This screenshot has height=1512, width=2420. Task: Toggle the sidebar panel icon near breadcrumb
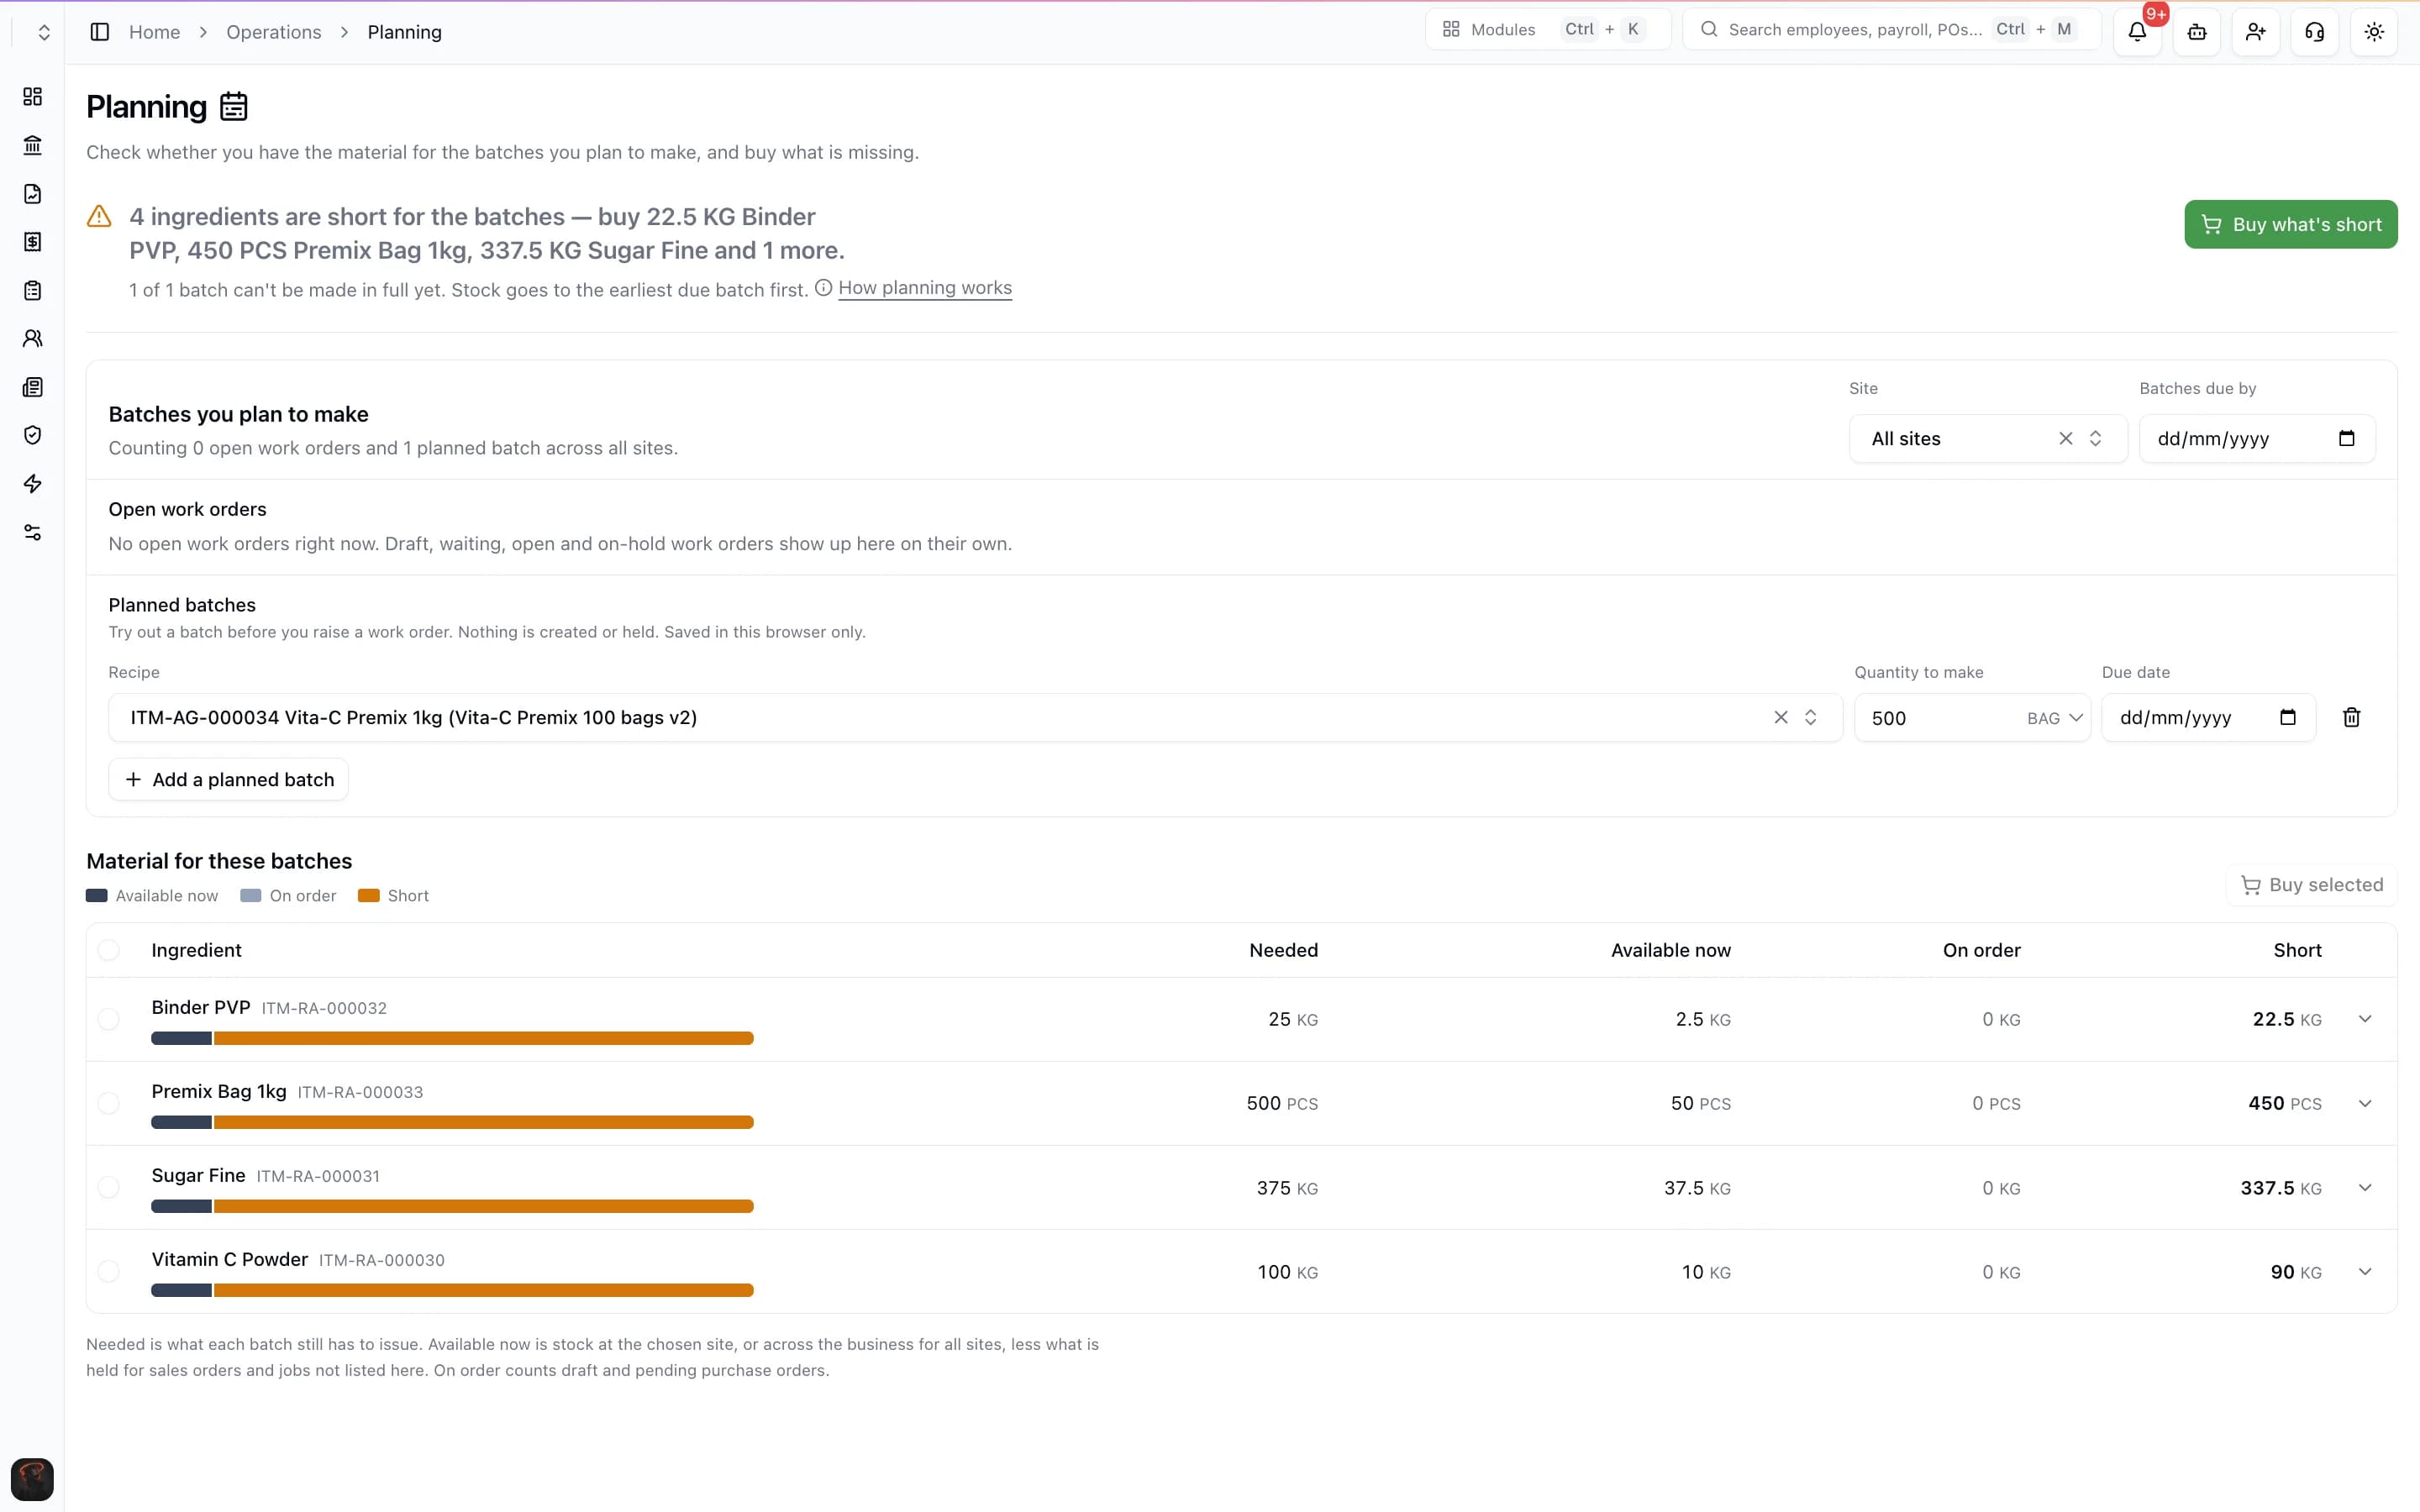(99, 32)
